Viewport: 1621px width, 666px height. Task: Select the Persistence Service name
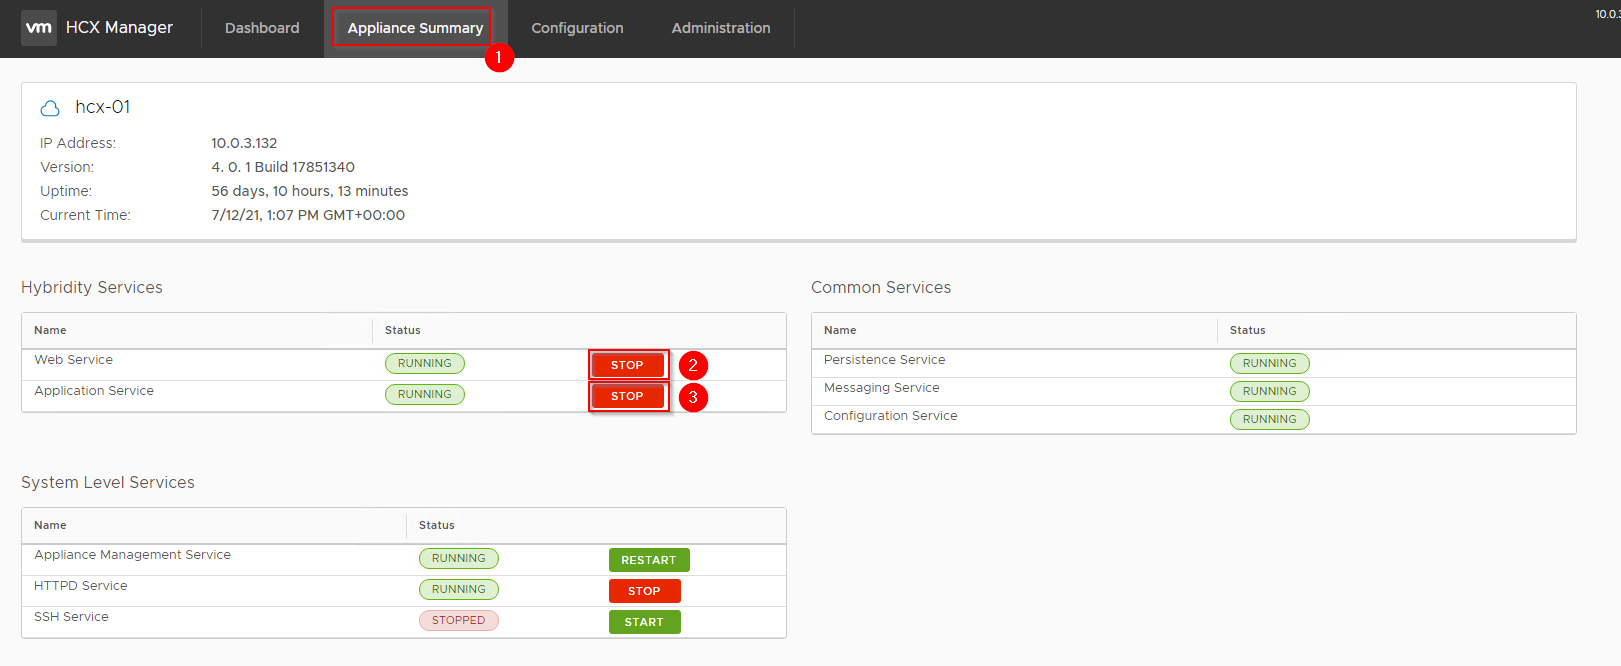(x=884, y=360)
